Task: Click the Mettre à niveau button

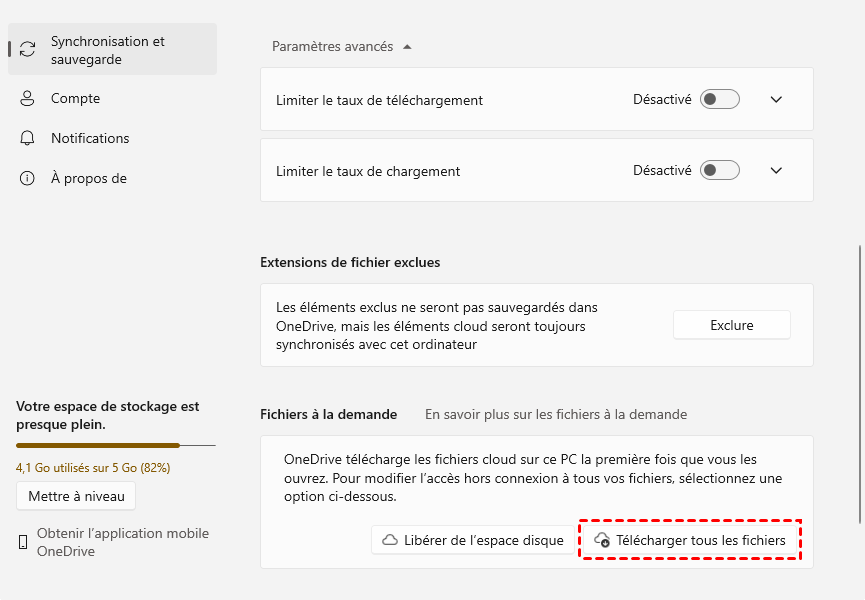Action: [76, 496]
